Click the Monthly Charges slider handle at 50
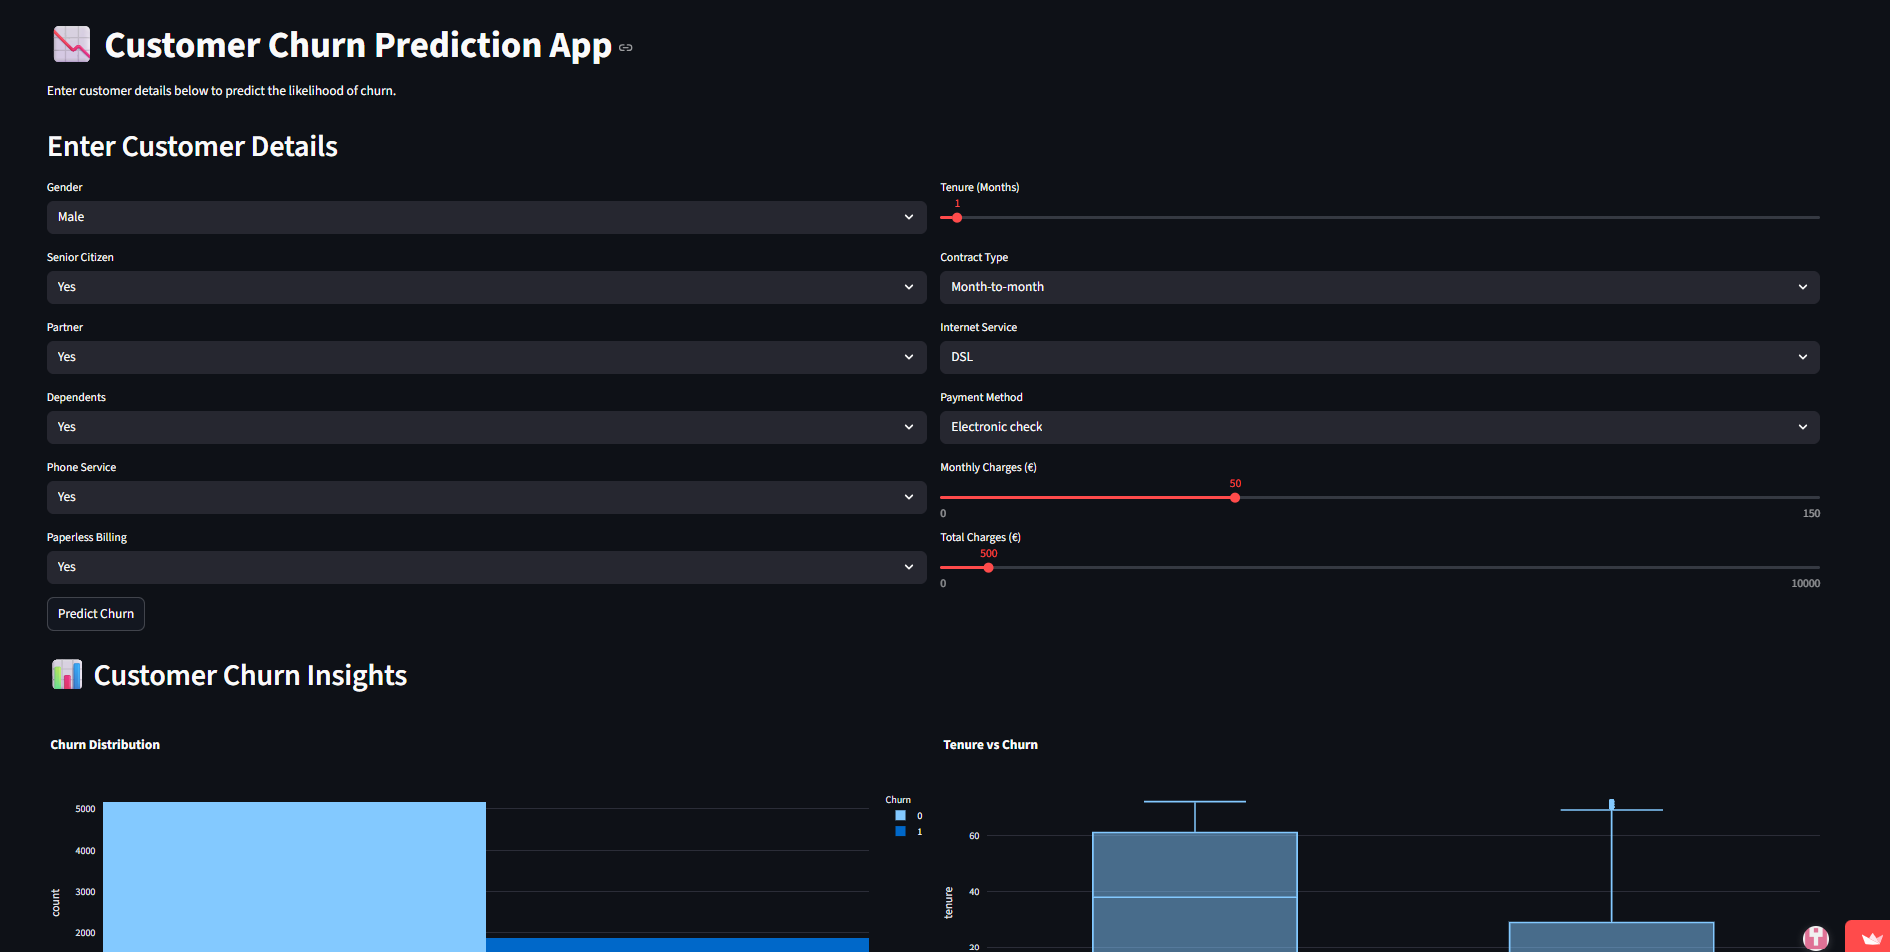Viewport: 1890px width, 952px height. pos(1235,498)
